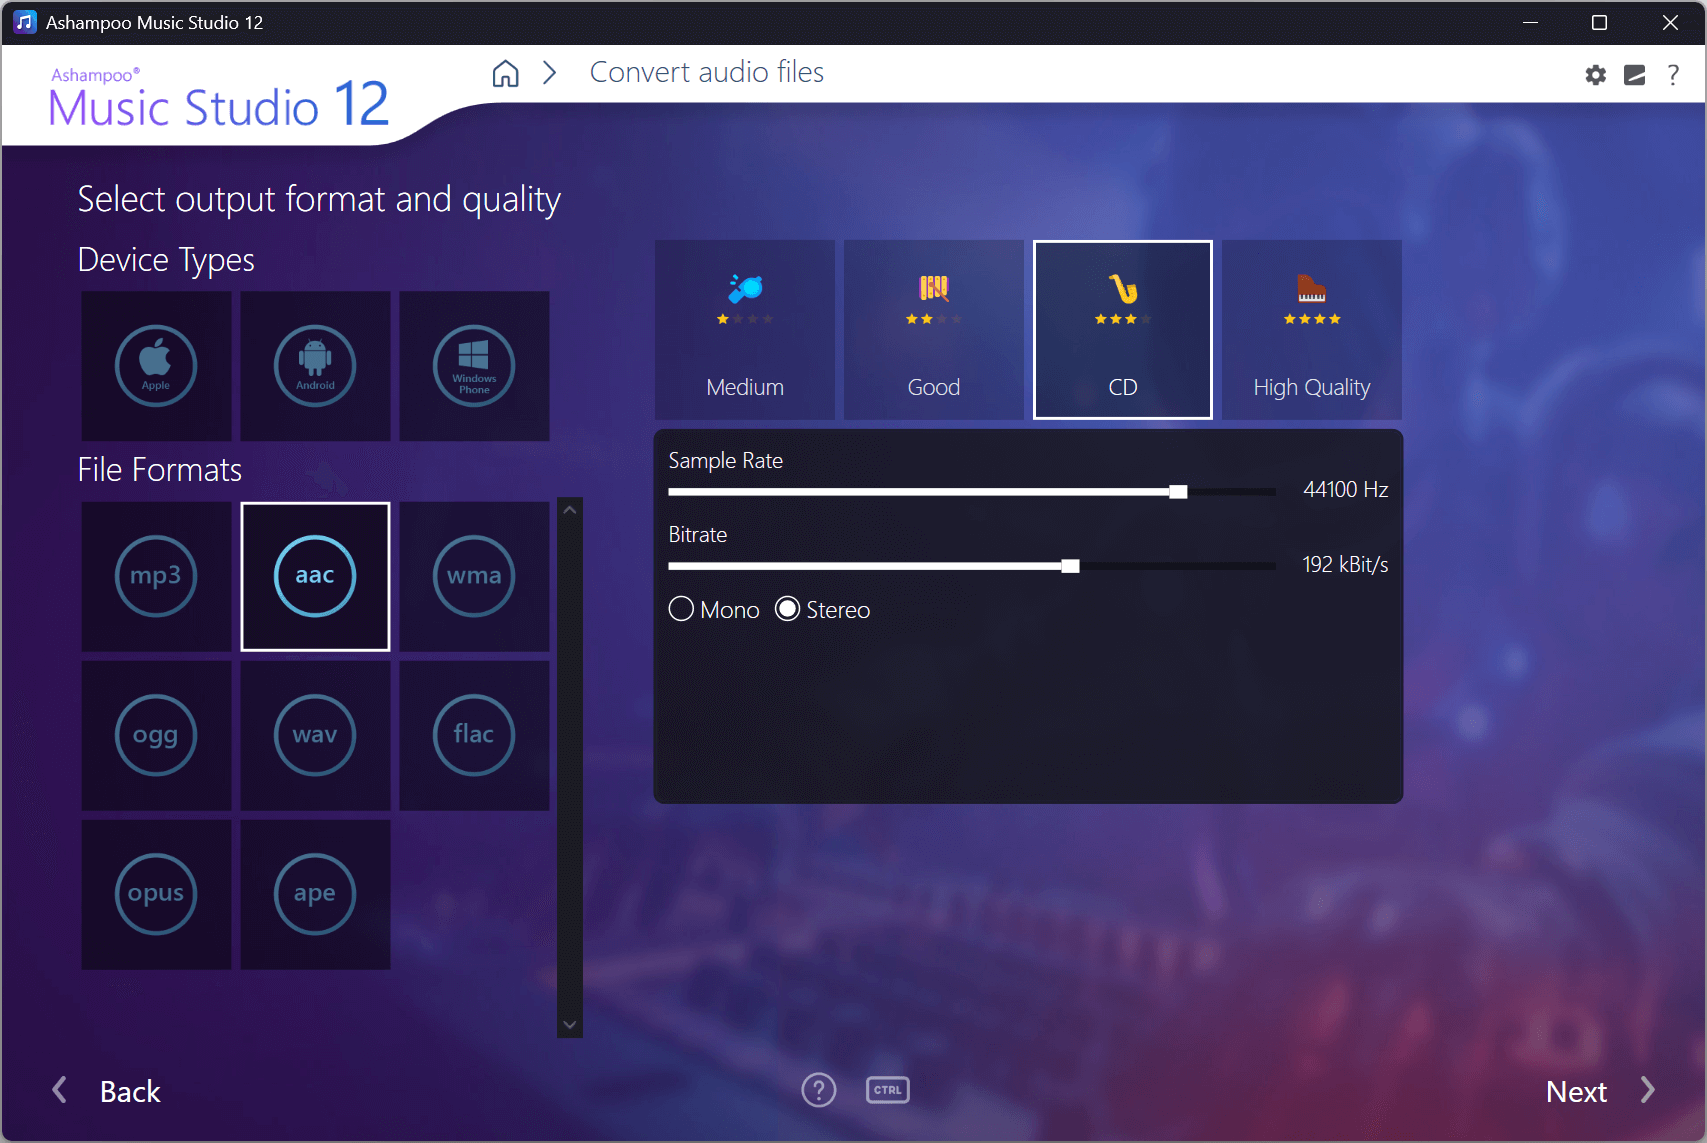The width and height of the screenshot is (1707, 1143).
Task: Select the wma file format
Action: [474, 576]
